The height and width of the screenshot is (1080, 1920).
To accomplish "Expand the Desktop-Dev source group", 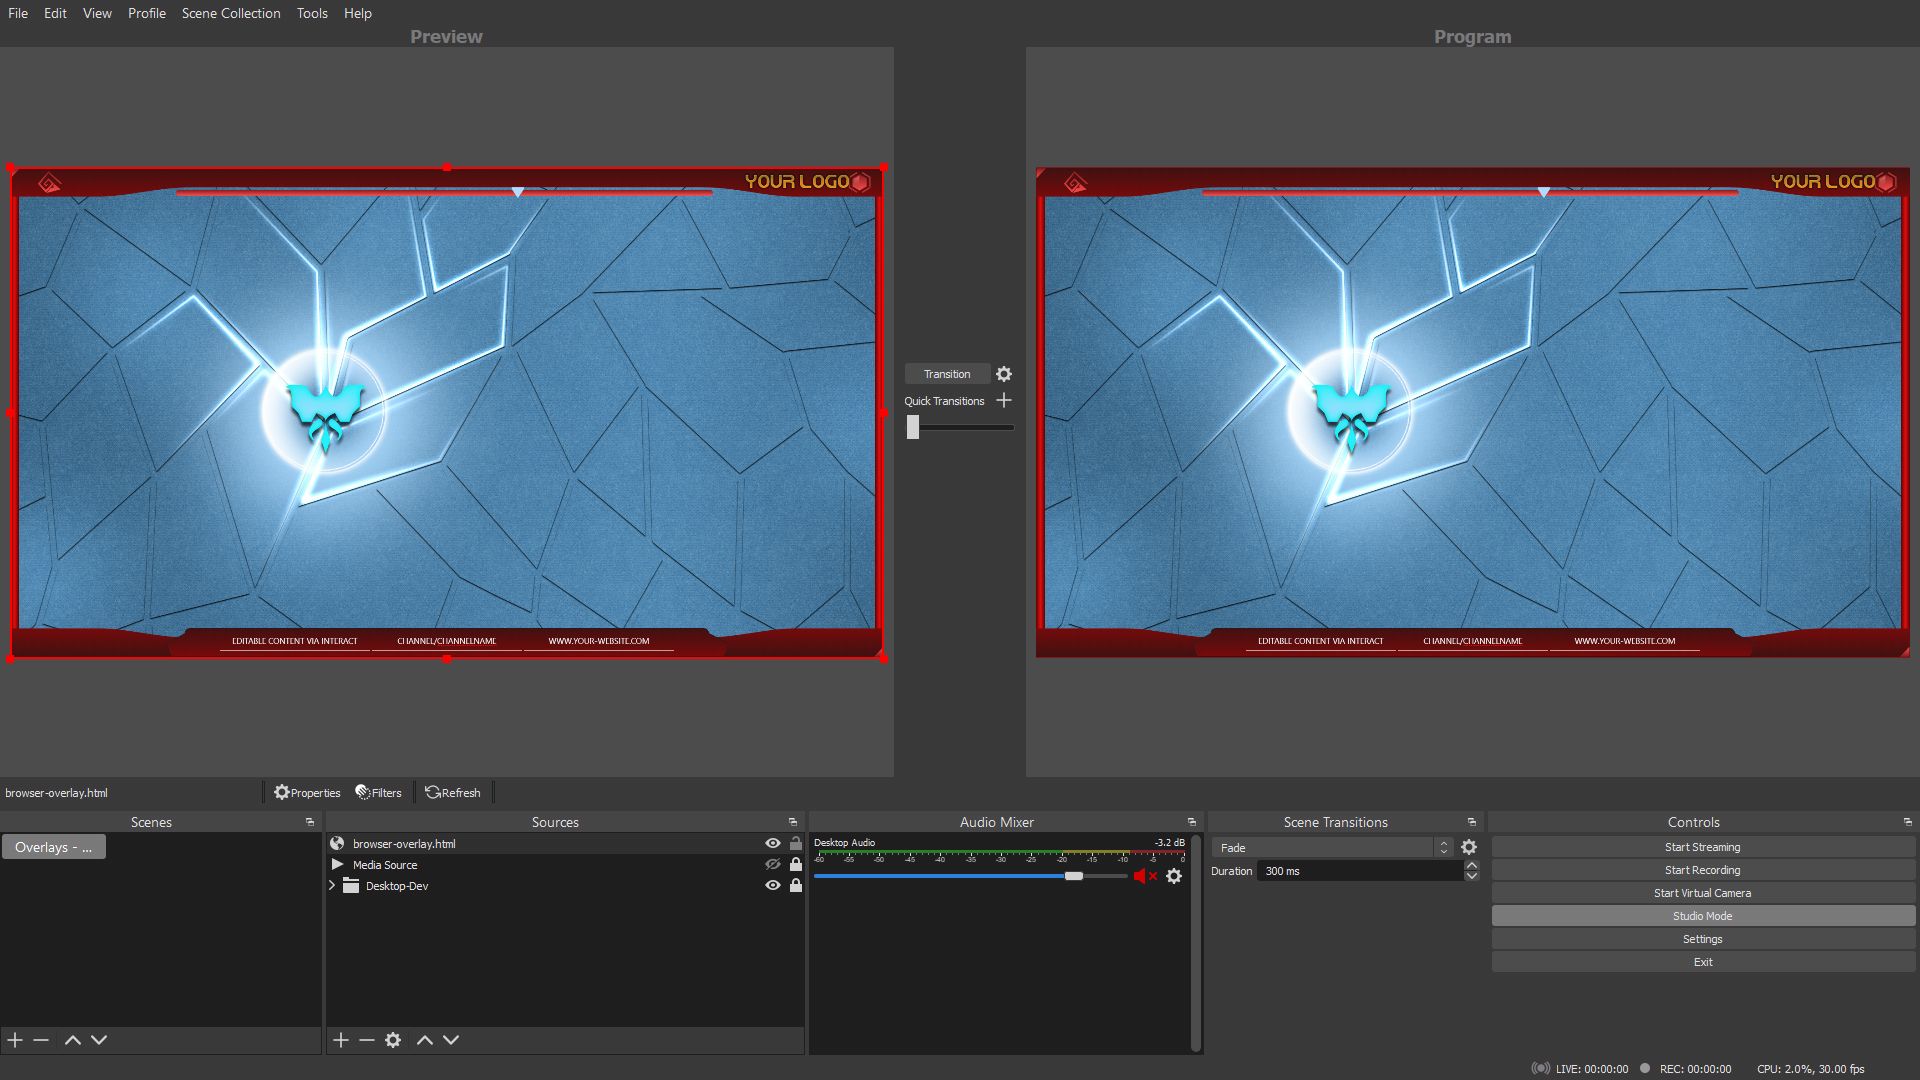I will tap(333, 885).
